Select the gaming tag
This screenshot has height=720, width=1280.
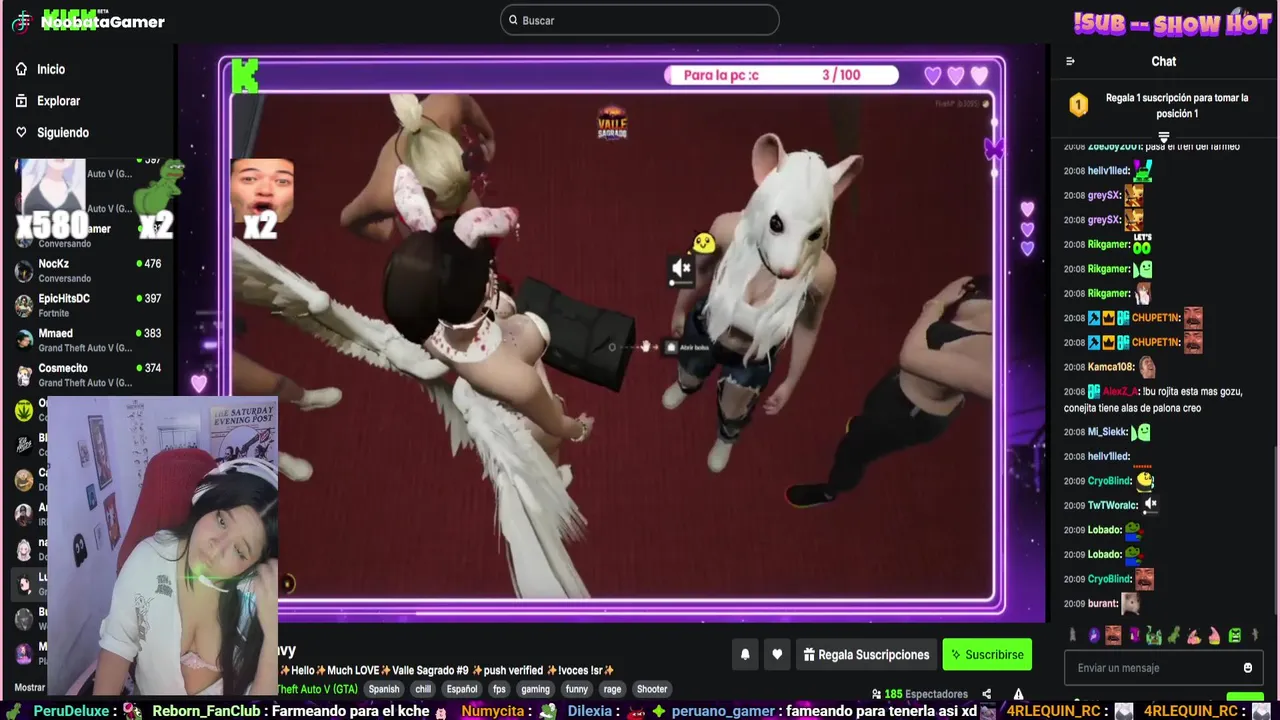535,689
